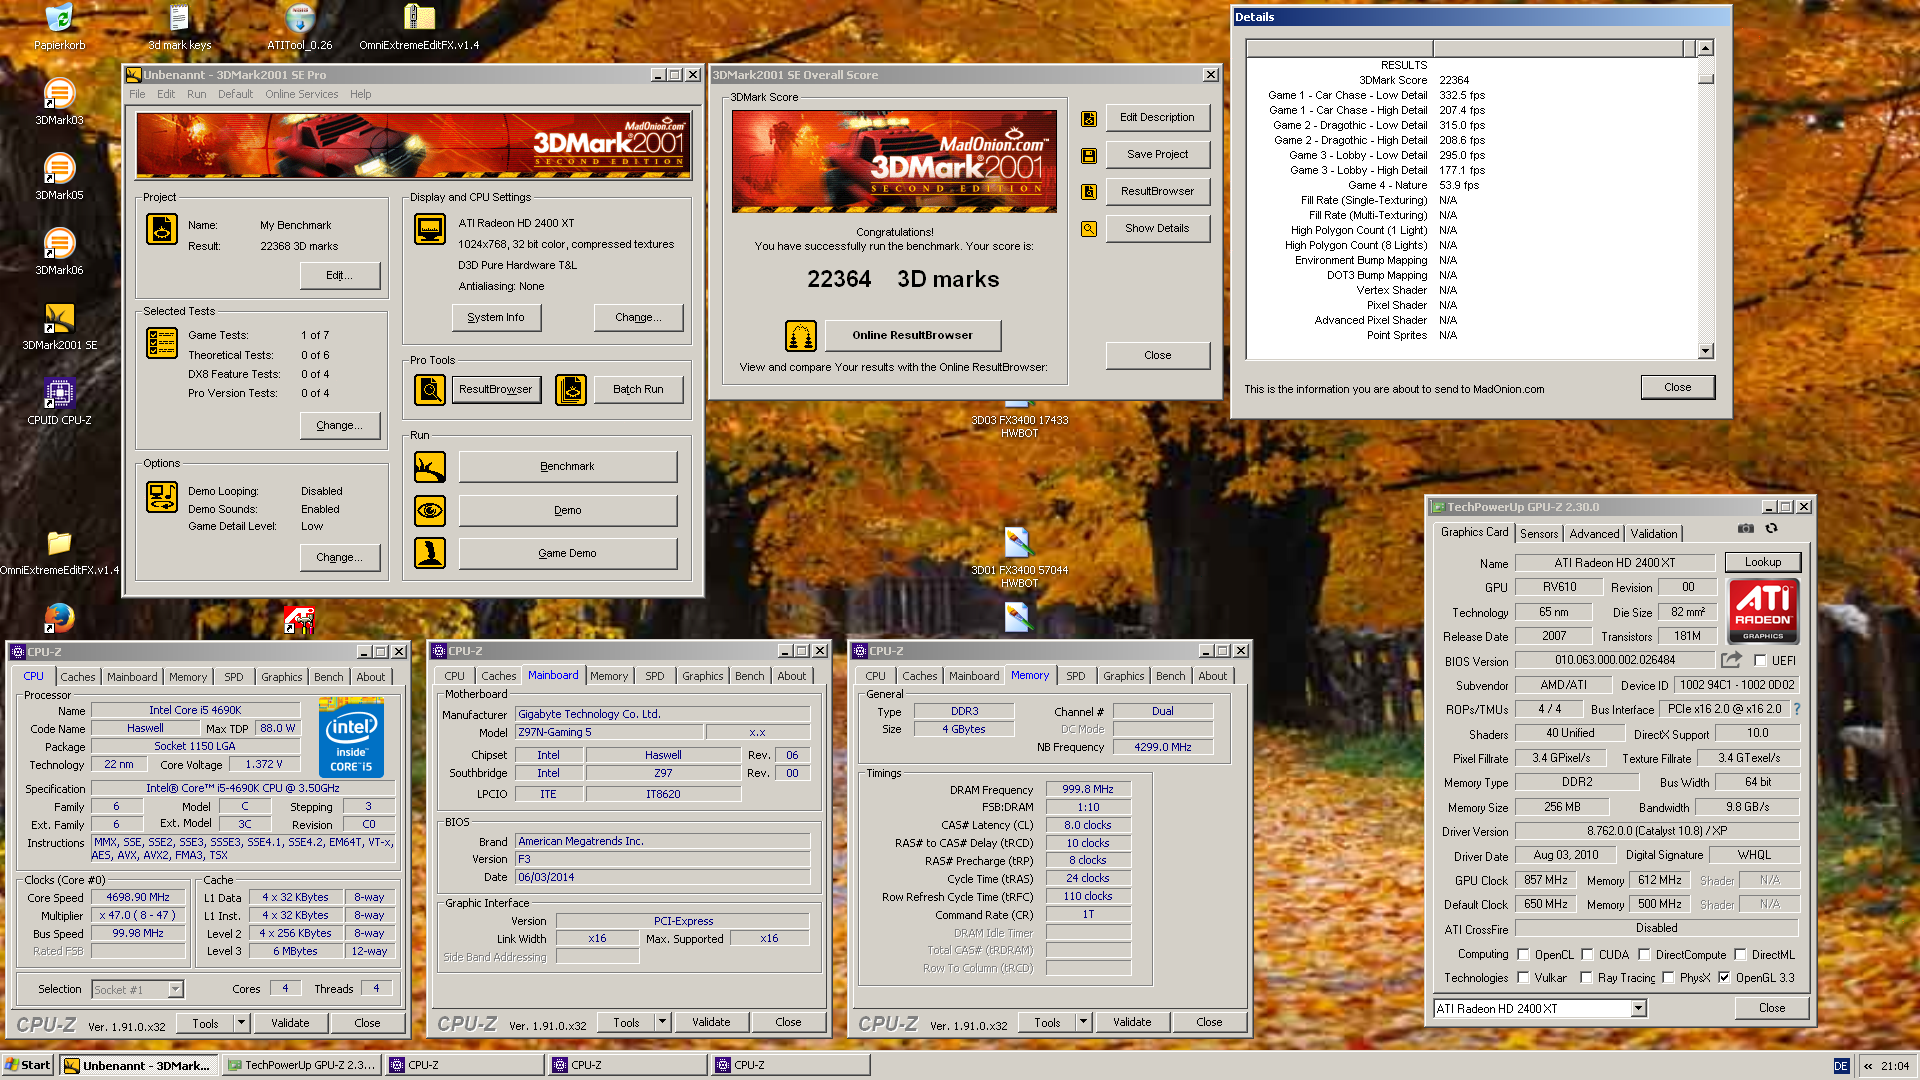Click the Demo eye icon
1920x1080 pixels.
tap(430, 510)
